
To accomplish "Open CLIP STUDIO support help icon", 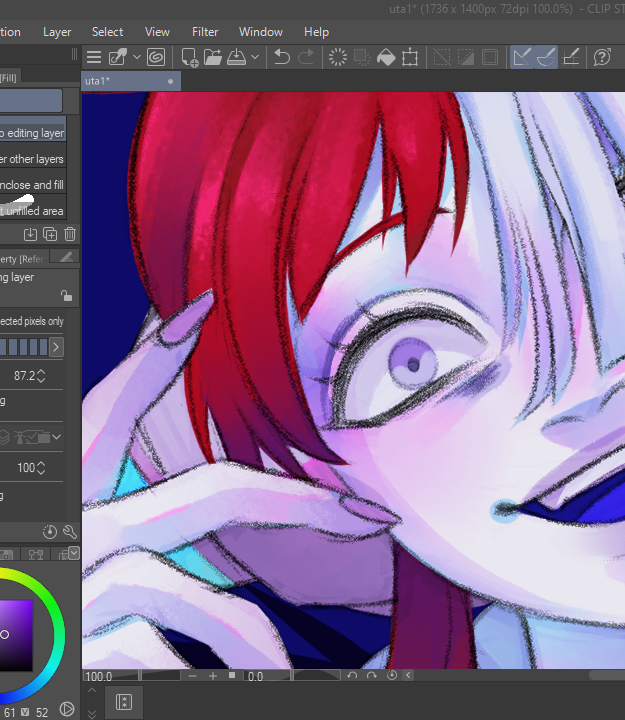I will (x=602, y=57).
